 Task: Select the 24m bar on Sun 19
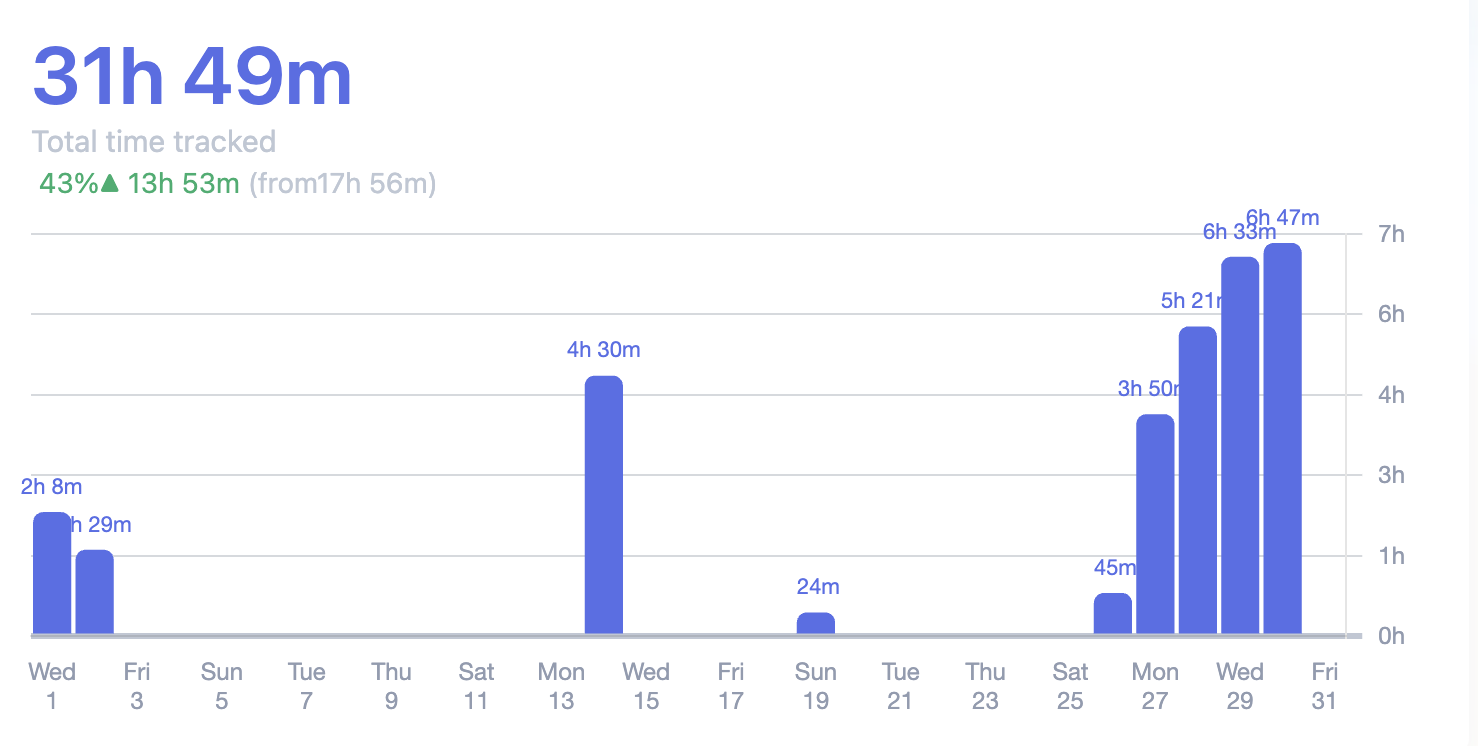tap(816, 623)
